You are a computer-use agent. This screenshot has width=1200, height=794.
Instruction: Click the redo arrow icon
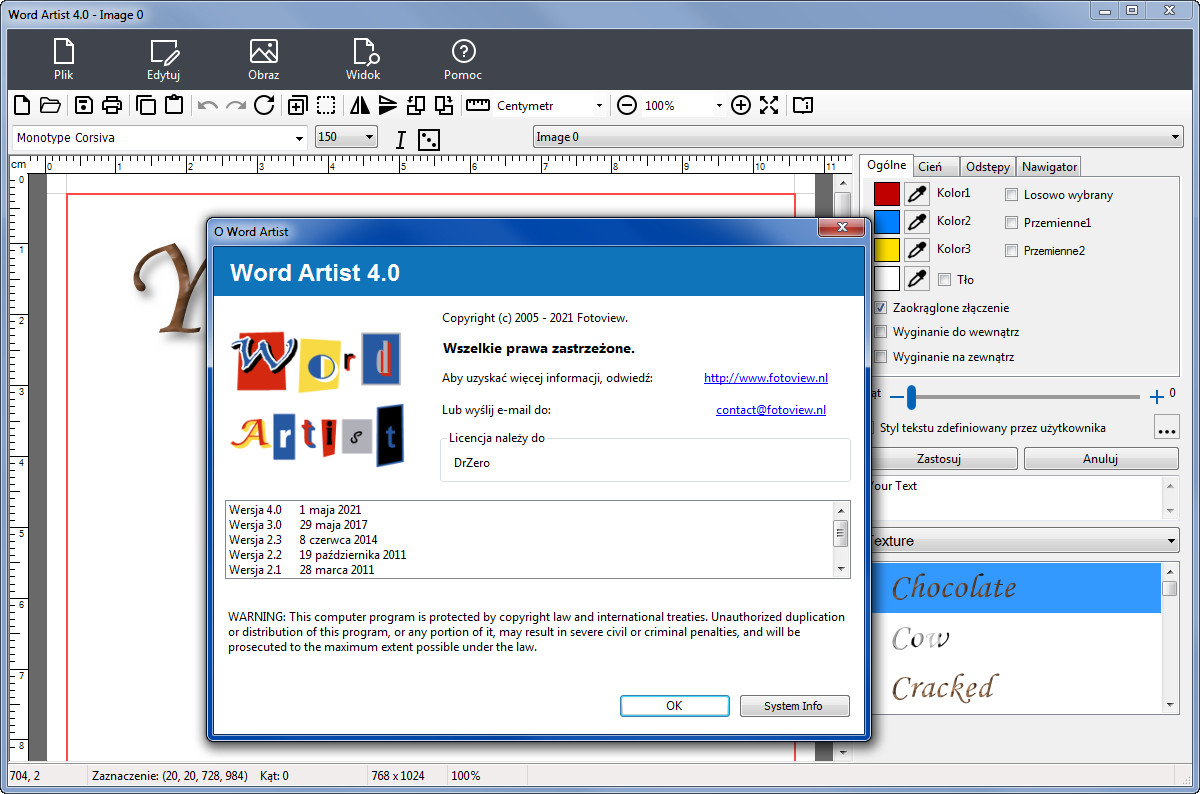(236, 105)
